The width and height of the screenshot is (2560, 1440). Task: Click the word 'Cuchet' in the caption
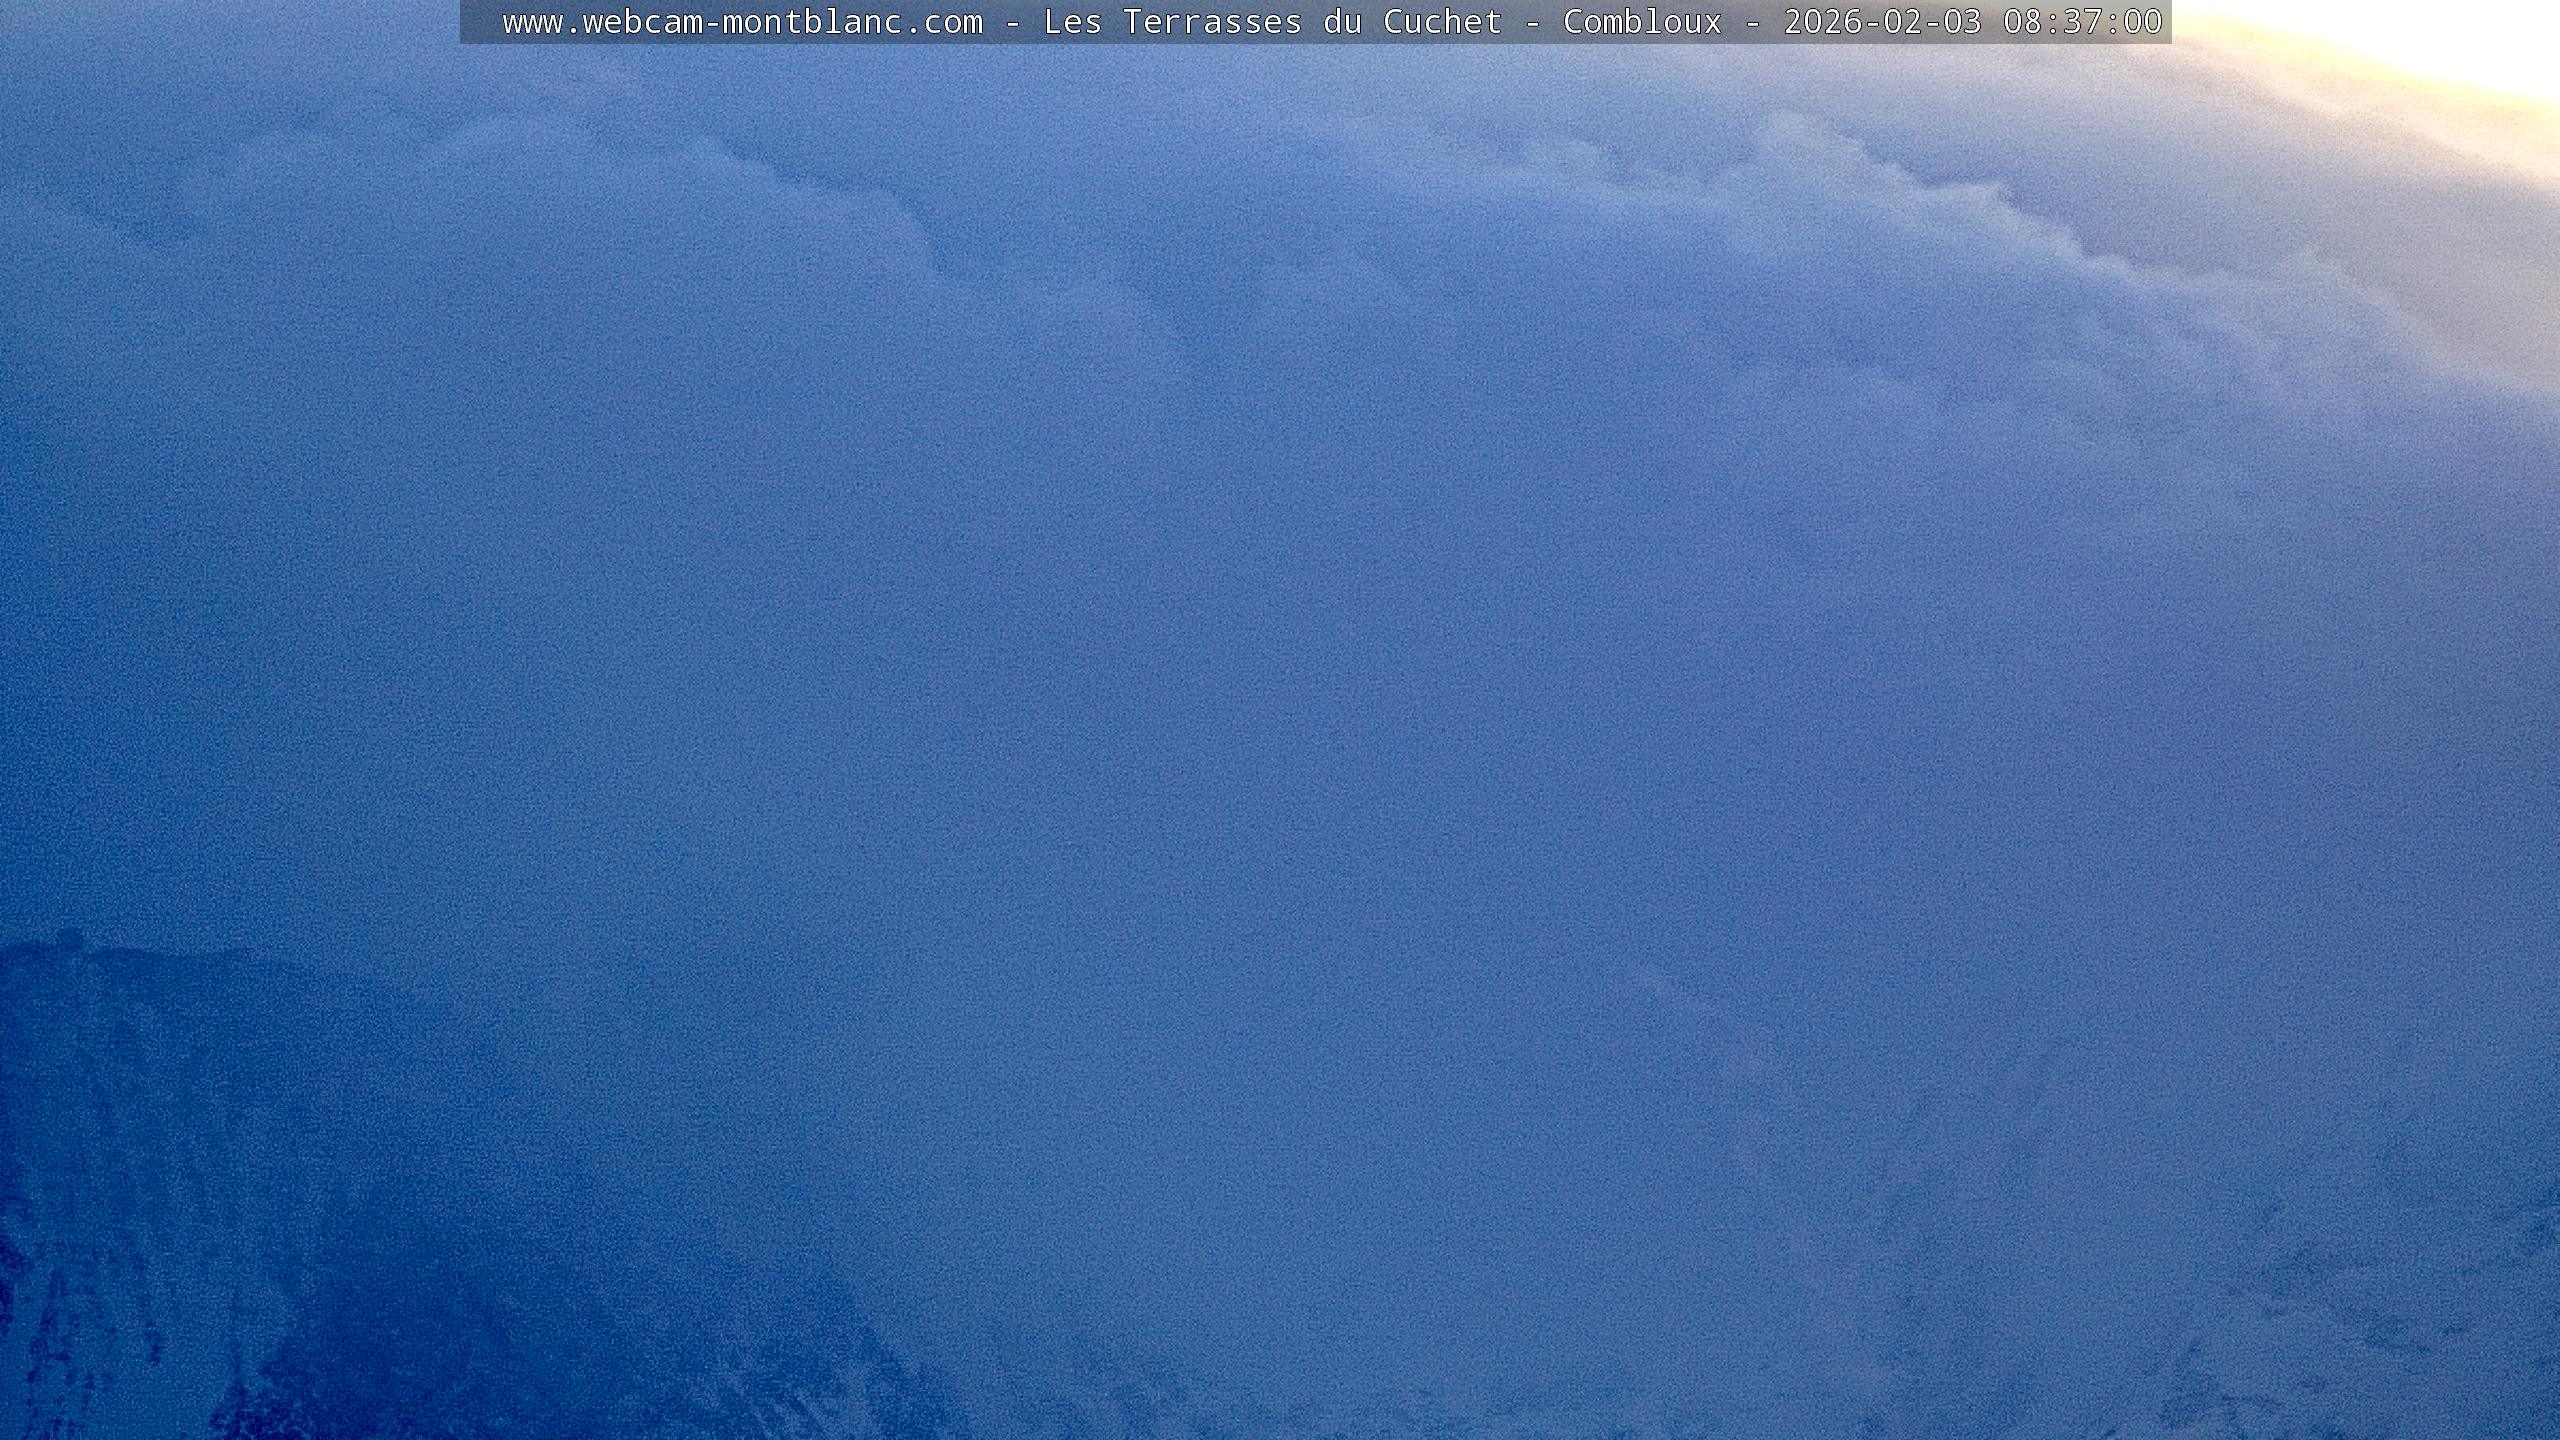coord(1442,22)
